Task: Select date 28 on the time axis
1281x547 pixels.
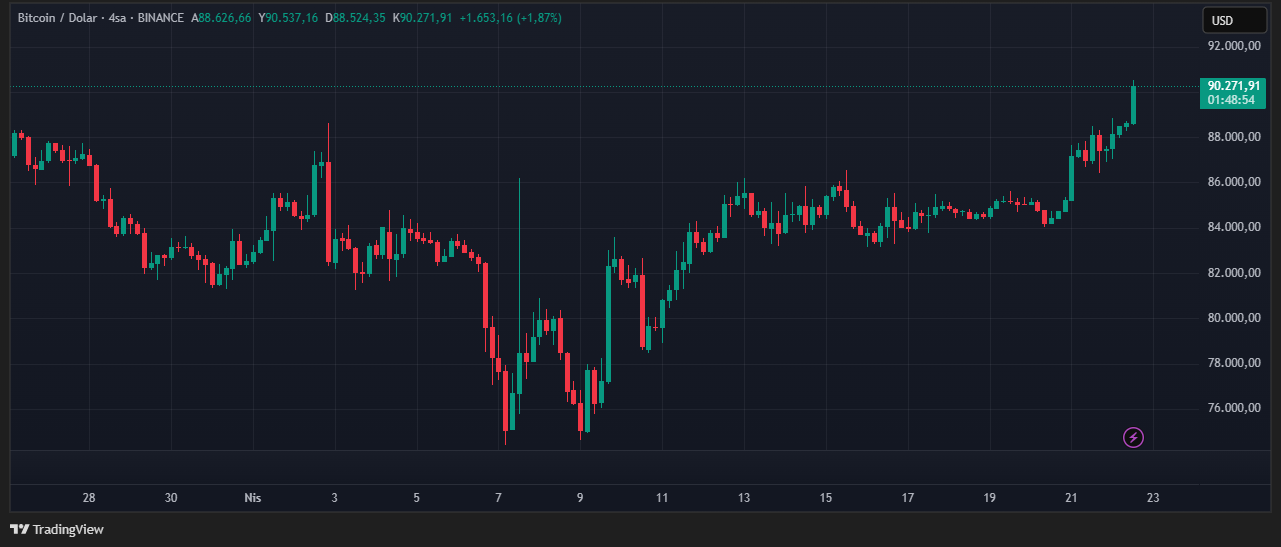Action: point(89,497)
